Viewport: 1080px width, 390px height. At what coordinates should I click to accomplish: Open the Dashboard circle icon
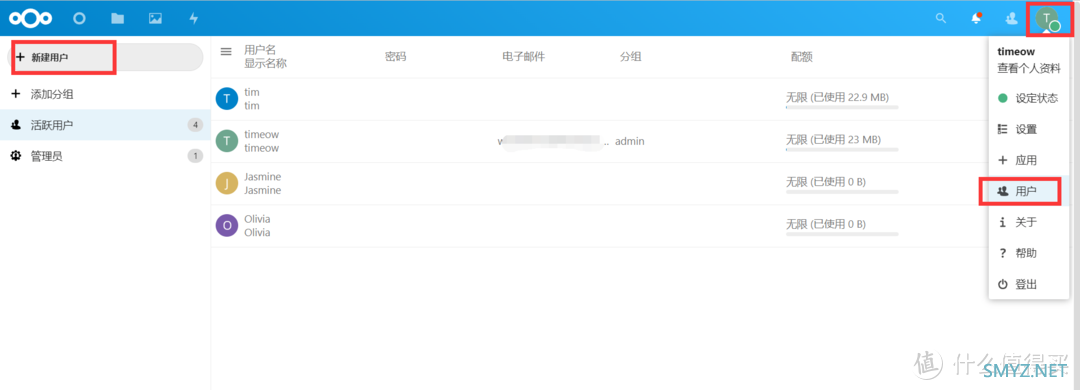(79, 19)
